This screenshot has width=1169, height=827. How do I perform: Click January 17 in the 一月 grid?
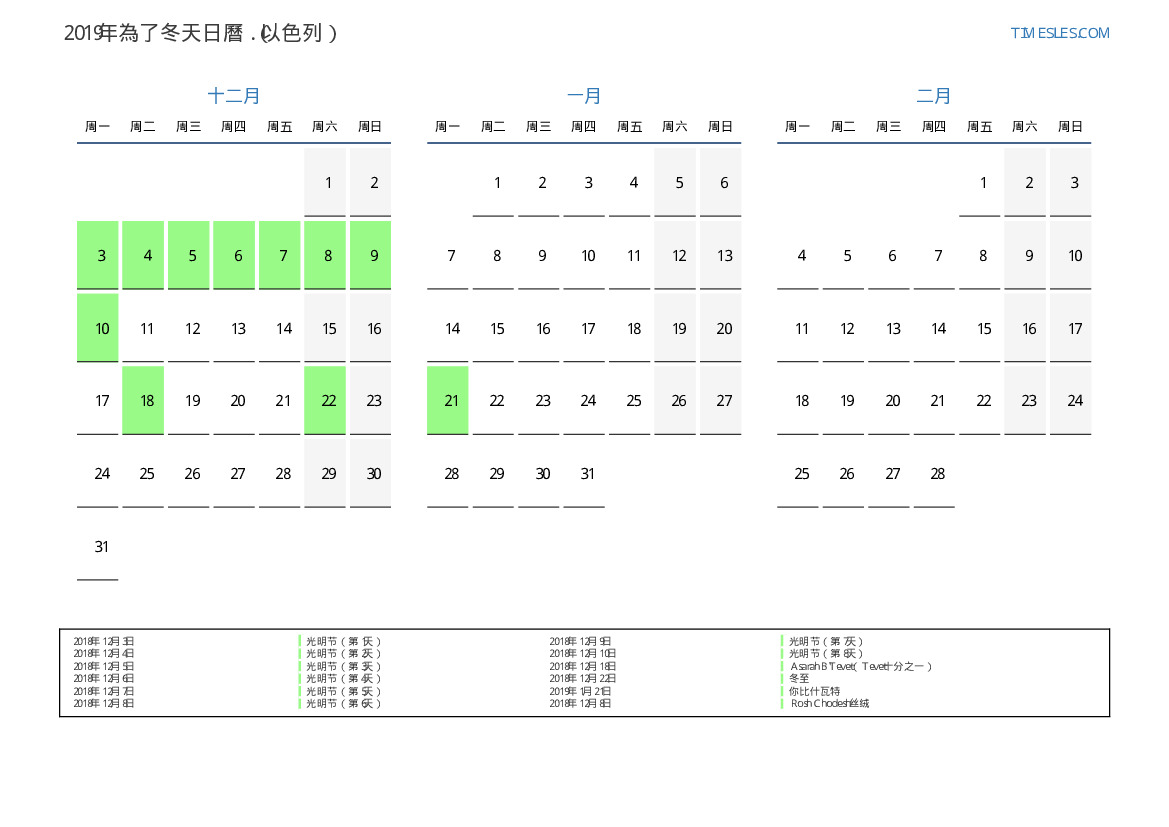(x=584, y=328)
